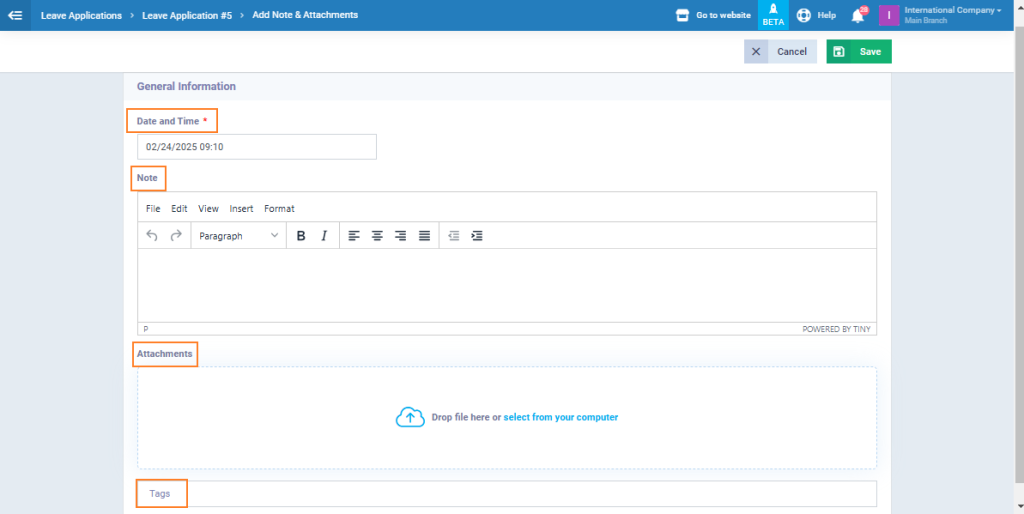This screenshot has width=1024, height=514.
Task: Open the File menu in editor
Action: click(x=153, y=209)
